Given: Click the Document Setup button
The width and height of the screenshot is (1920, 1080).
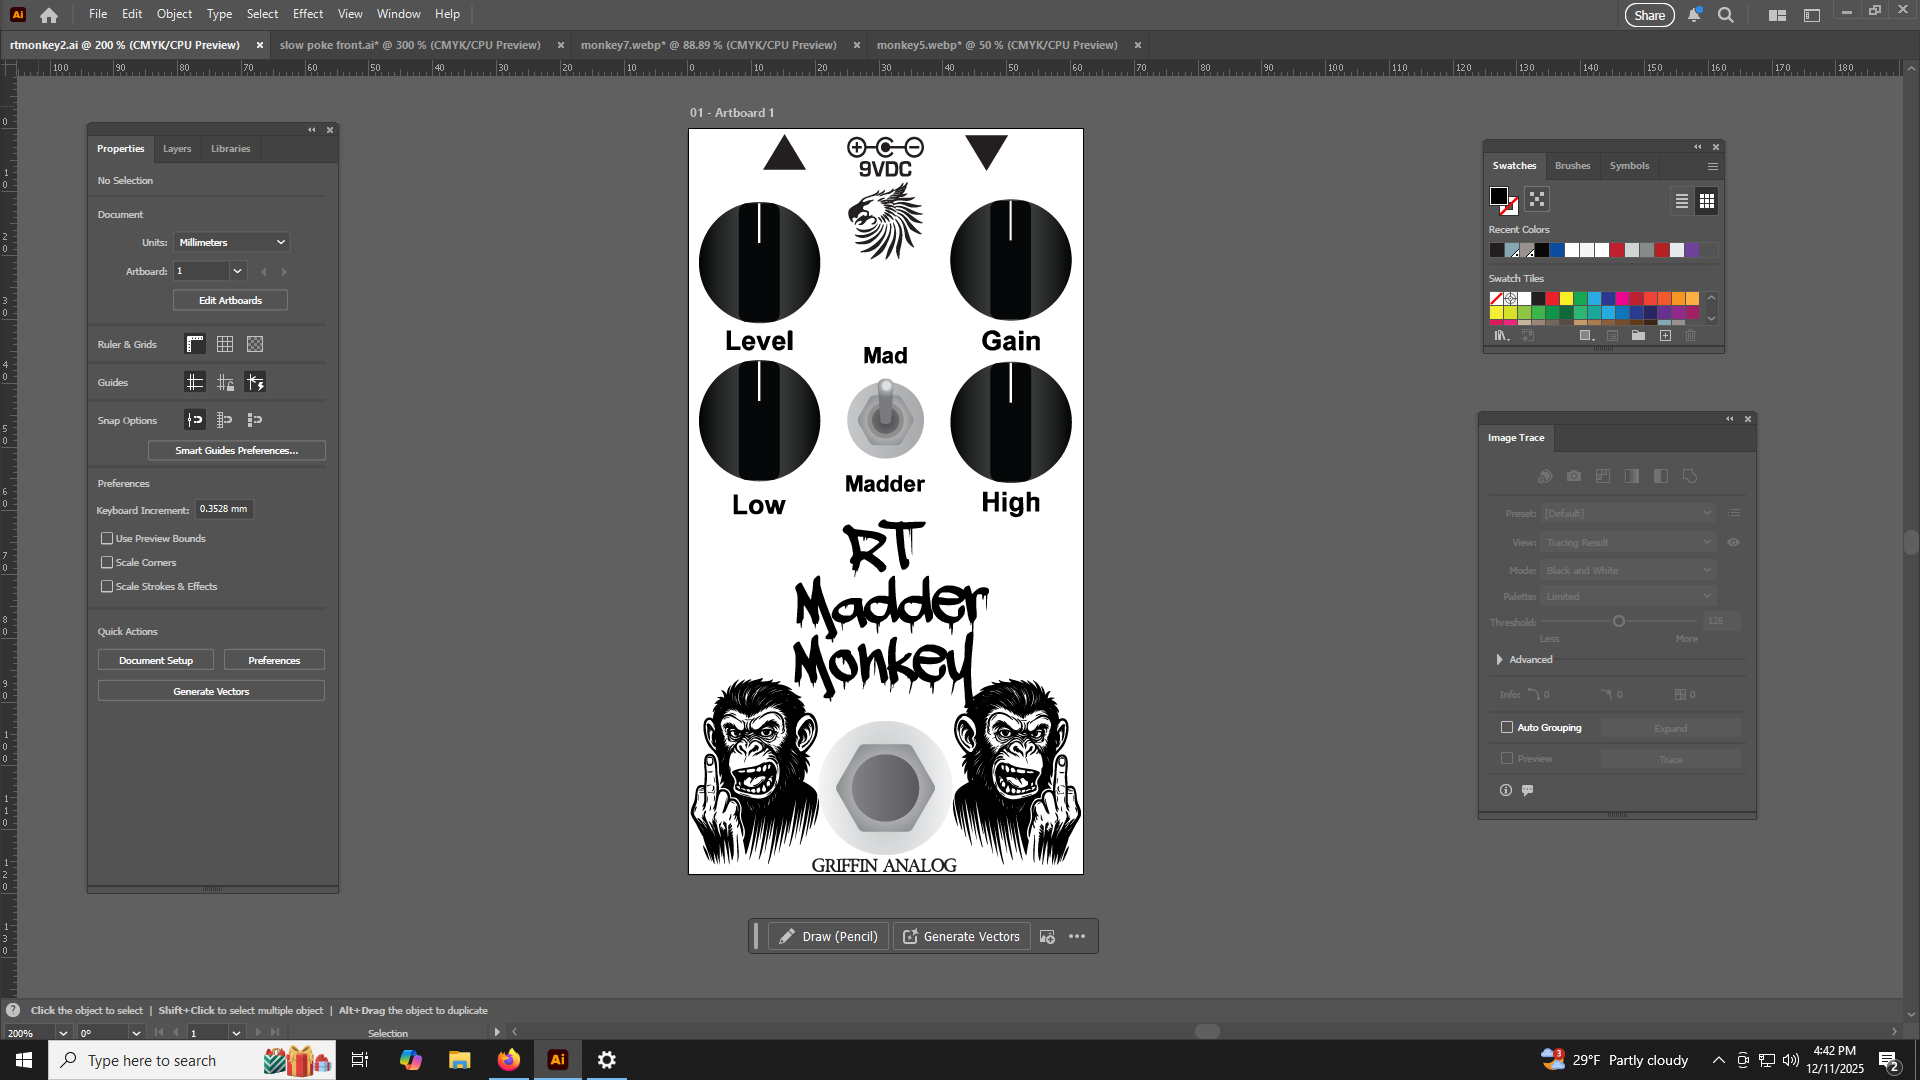Looking at the screenshot, I should click(x=156, y=661).
